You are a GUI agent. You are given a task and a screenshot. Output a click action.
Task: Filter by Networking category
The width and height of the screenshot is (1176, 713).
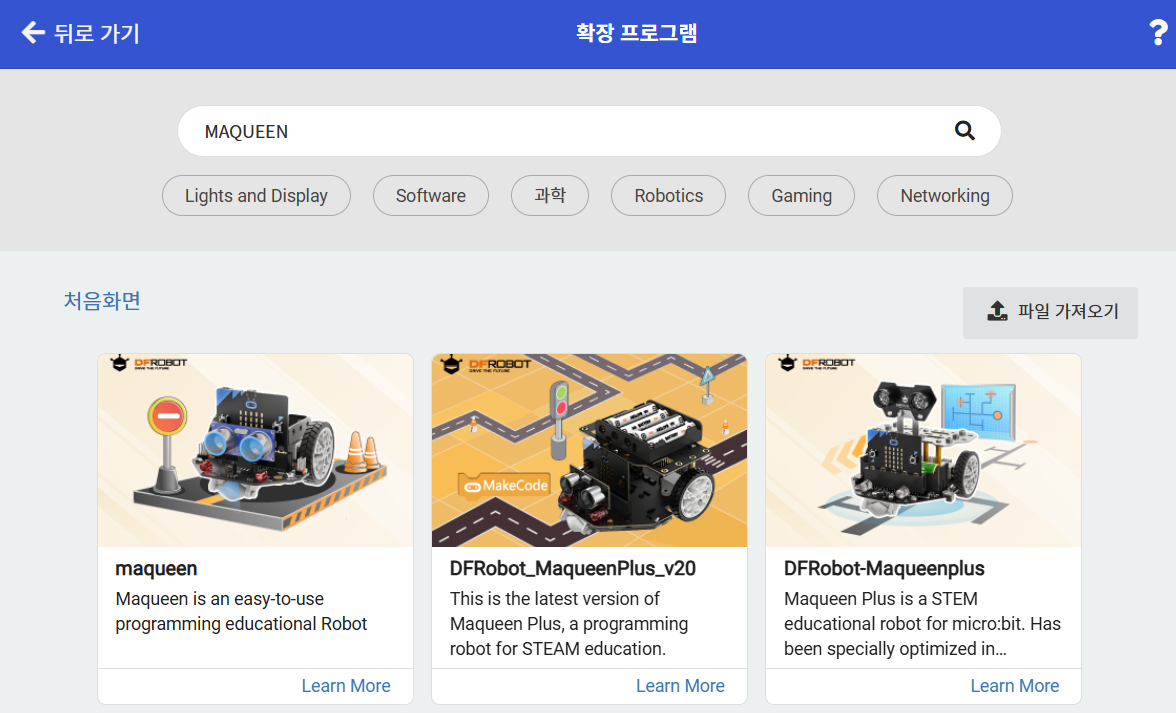(945, 196)
